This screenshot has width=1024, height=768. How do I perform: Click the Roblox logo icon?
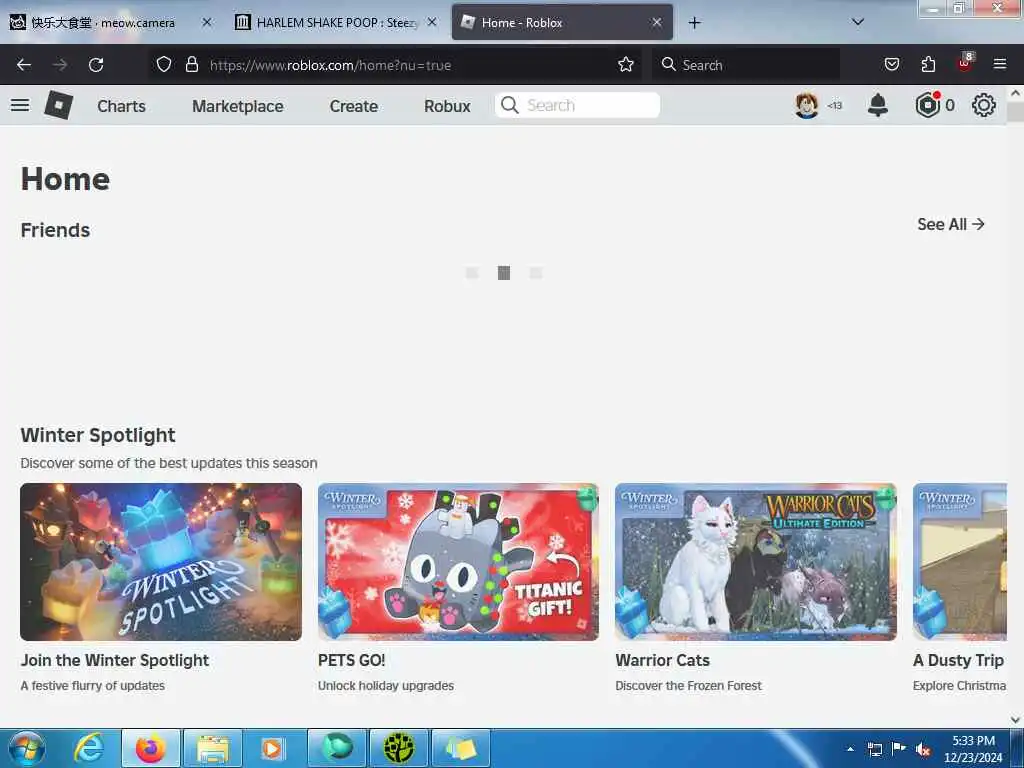coord(59,105)
